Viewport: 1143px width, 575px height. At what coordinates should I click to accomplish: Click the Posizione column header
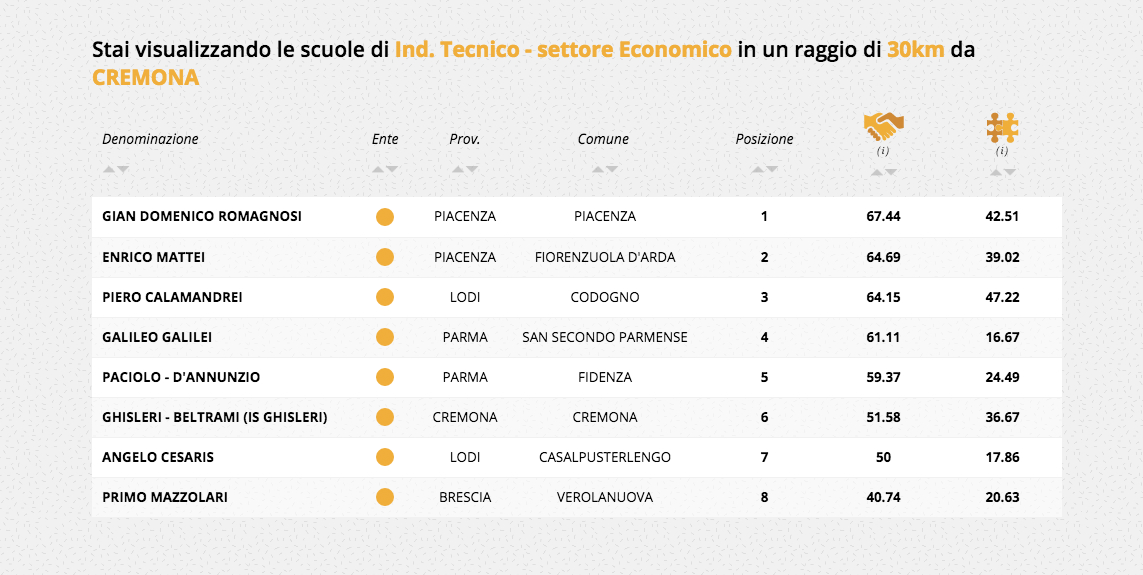pyautogui.click(x=764, y=139)
